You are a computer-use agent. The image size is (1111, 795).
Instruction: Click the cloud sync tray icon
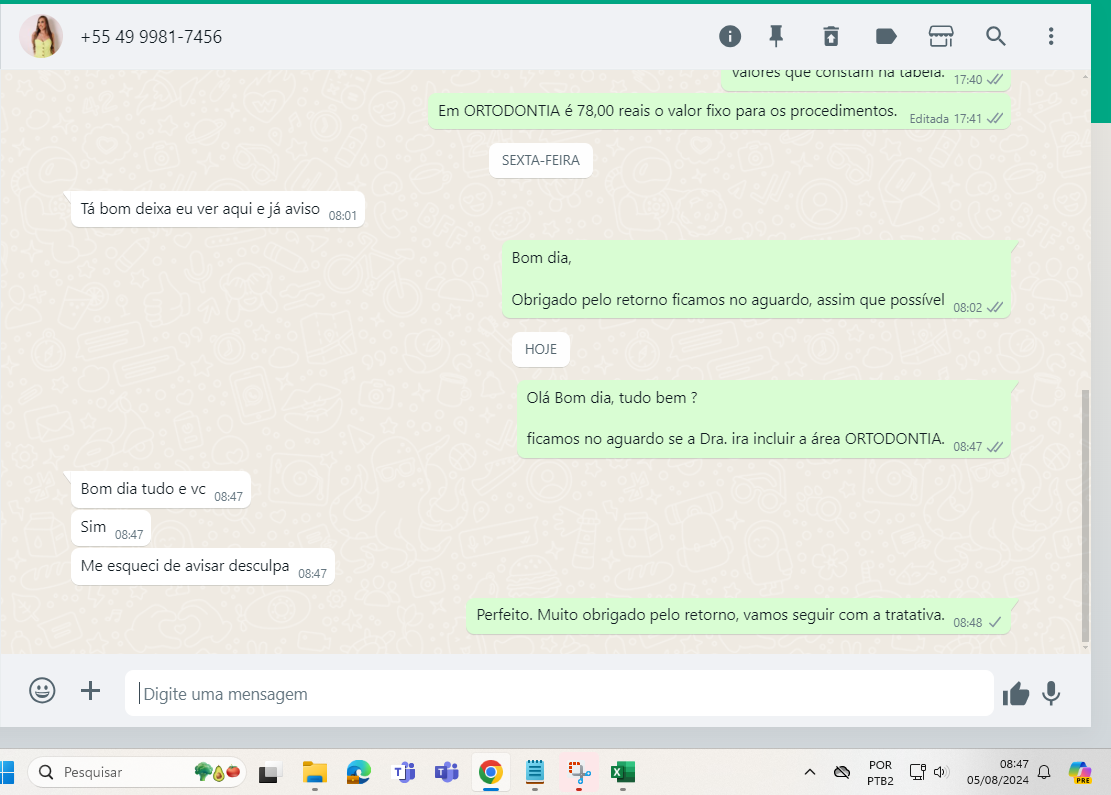click(842, 772)
